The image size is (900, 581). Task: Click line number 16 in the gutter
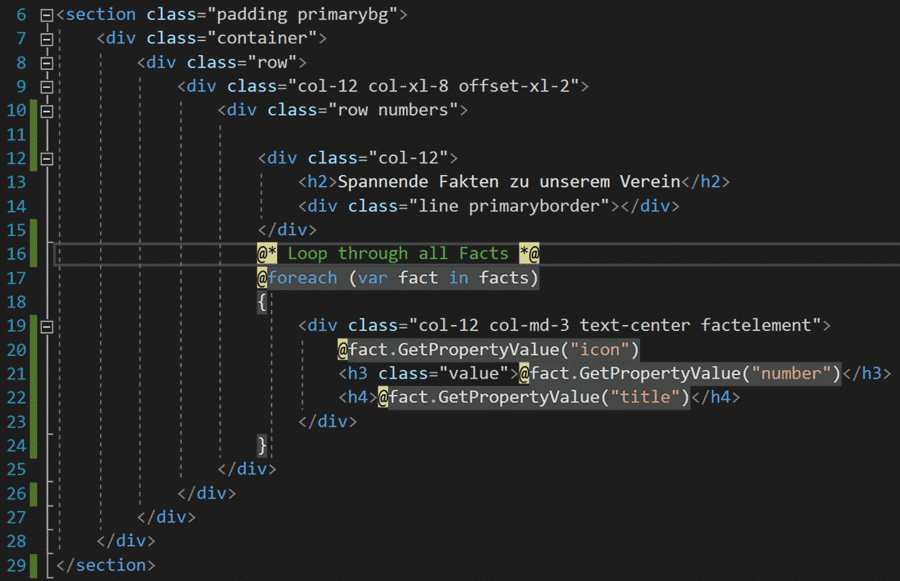(x=17, y=254)
